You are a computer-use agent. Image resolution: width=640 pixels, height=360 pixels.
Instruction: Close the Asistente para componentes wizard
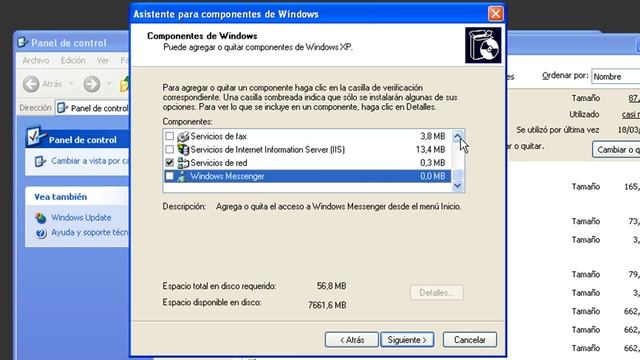496,14
